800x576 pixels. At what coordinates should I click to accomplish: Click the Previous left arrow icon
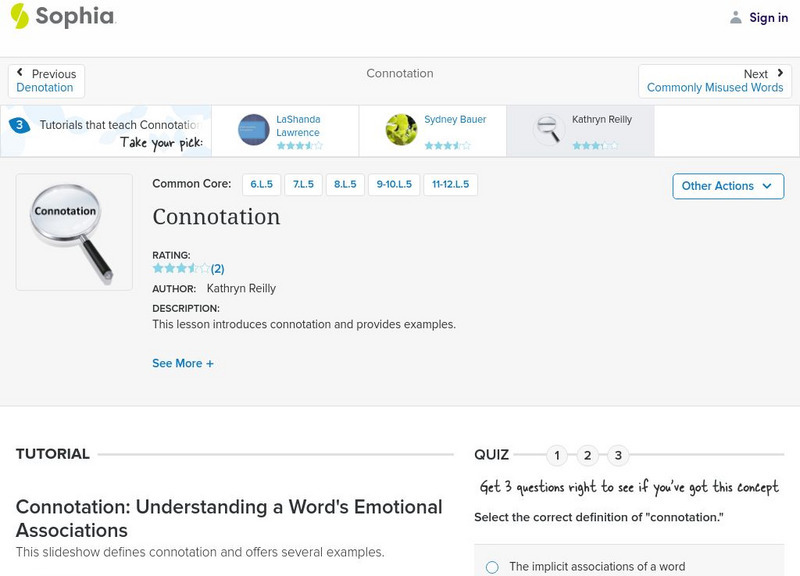click(x=21, y=73)
